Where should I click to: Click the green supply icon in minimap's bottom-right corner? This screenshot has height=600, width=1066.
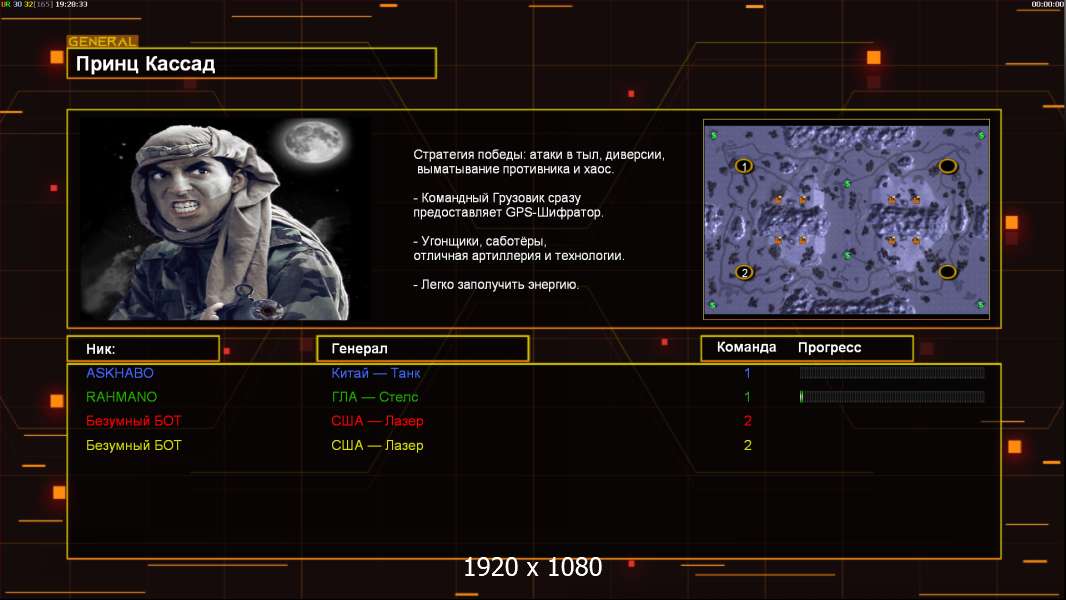[x=980, y=304]
